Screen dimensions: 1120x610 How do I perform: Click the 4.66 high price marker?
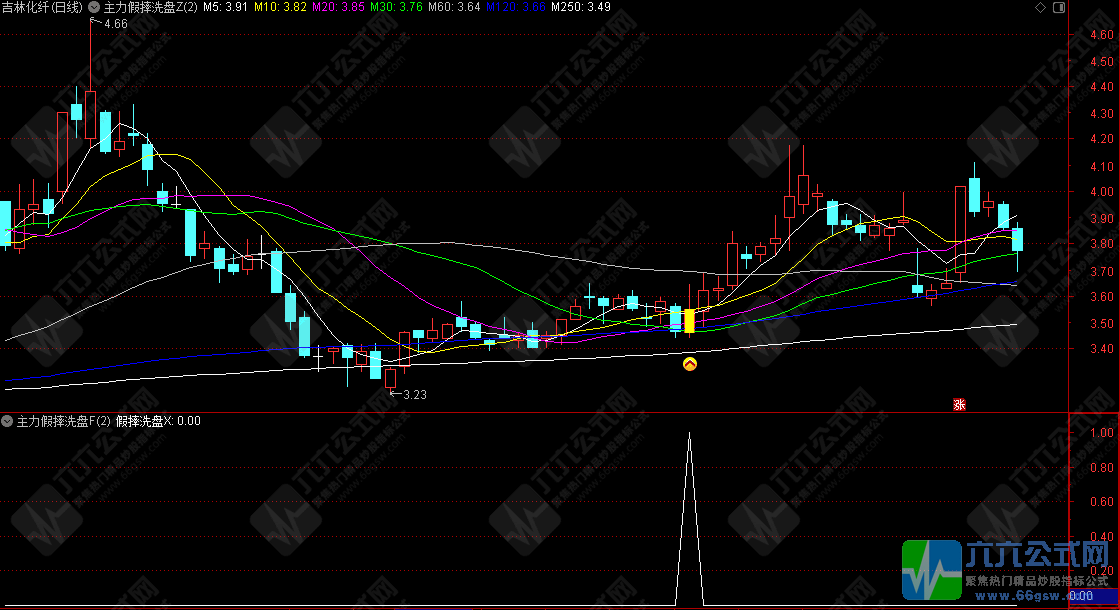(x=114, y=23)
